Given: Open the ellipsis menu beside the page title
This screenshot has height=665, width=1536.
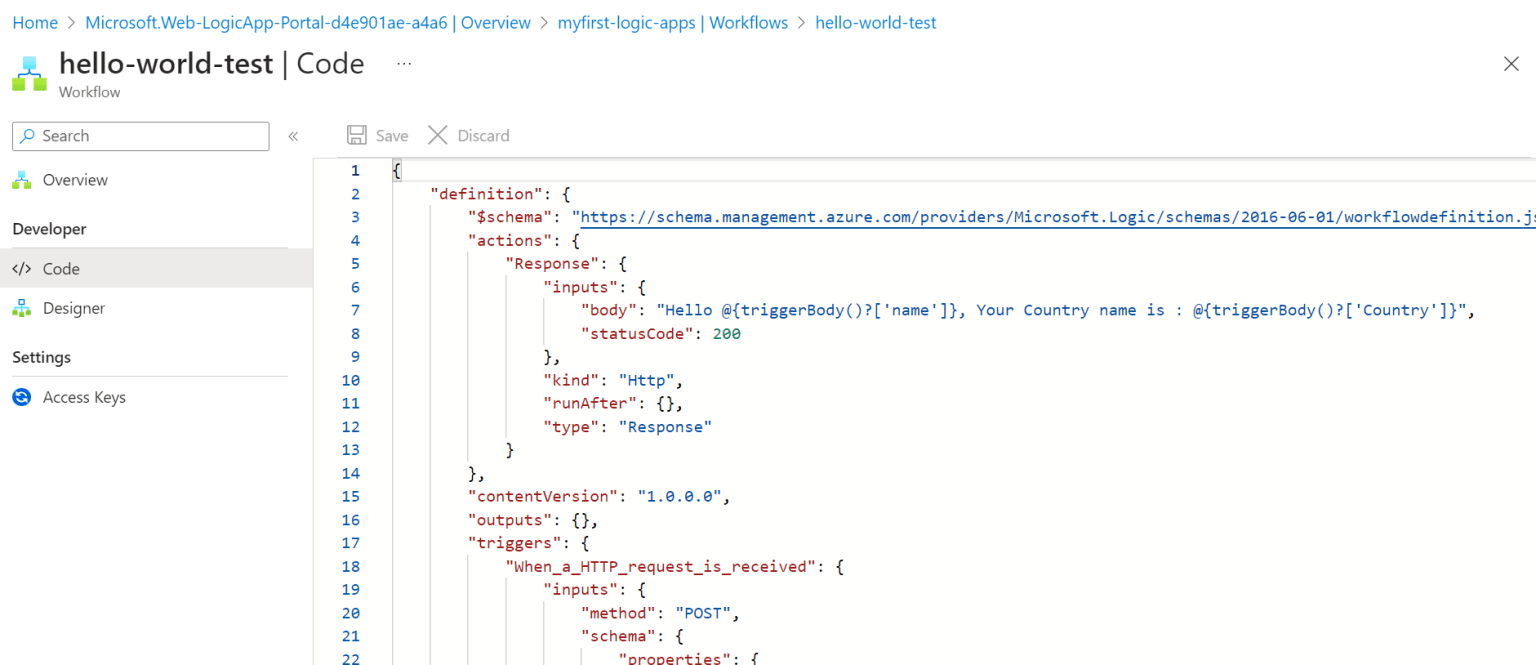Looking at the screenshot, I should [404, 63].
